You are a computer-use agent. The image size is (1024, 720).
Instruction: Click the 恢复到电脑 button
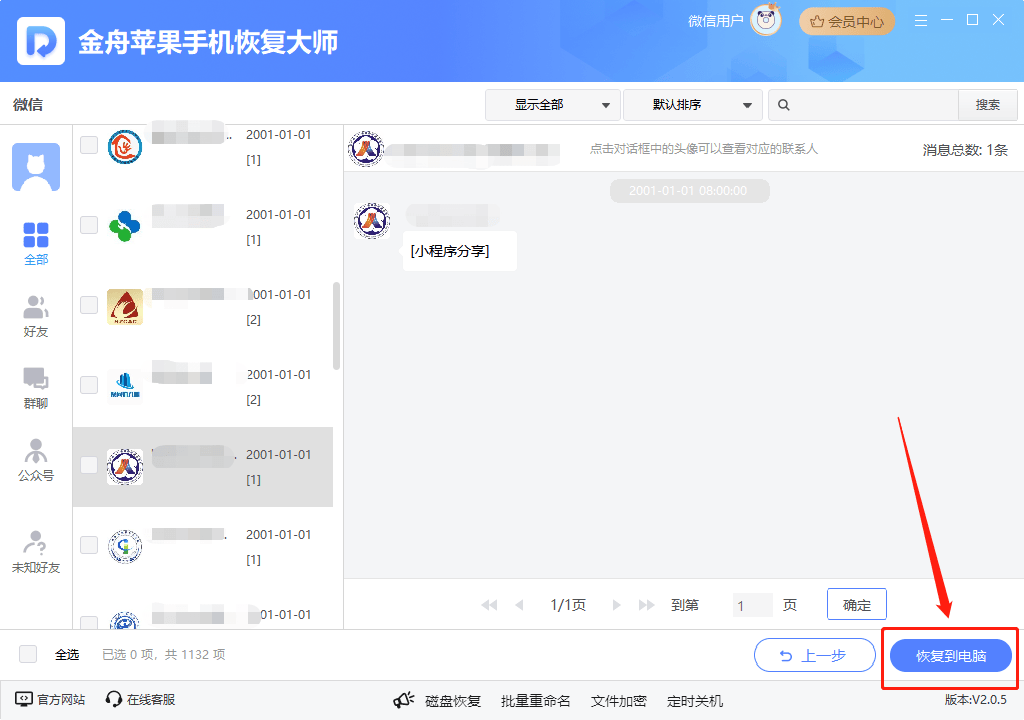tap(950, 656)
